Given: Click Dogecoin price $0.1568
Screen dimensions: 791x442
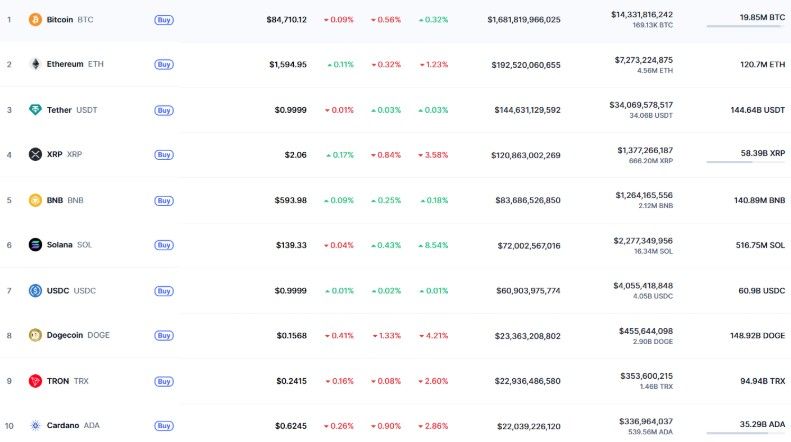Looking at the screenshot, I should click(292, 336).
